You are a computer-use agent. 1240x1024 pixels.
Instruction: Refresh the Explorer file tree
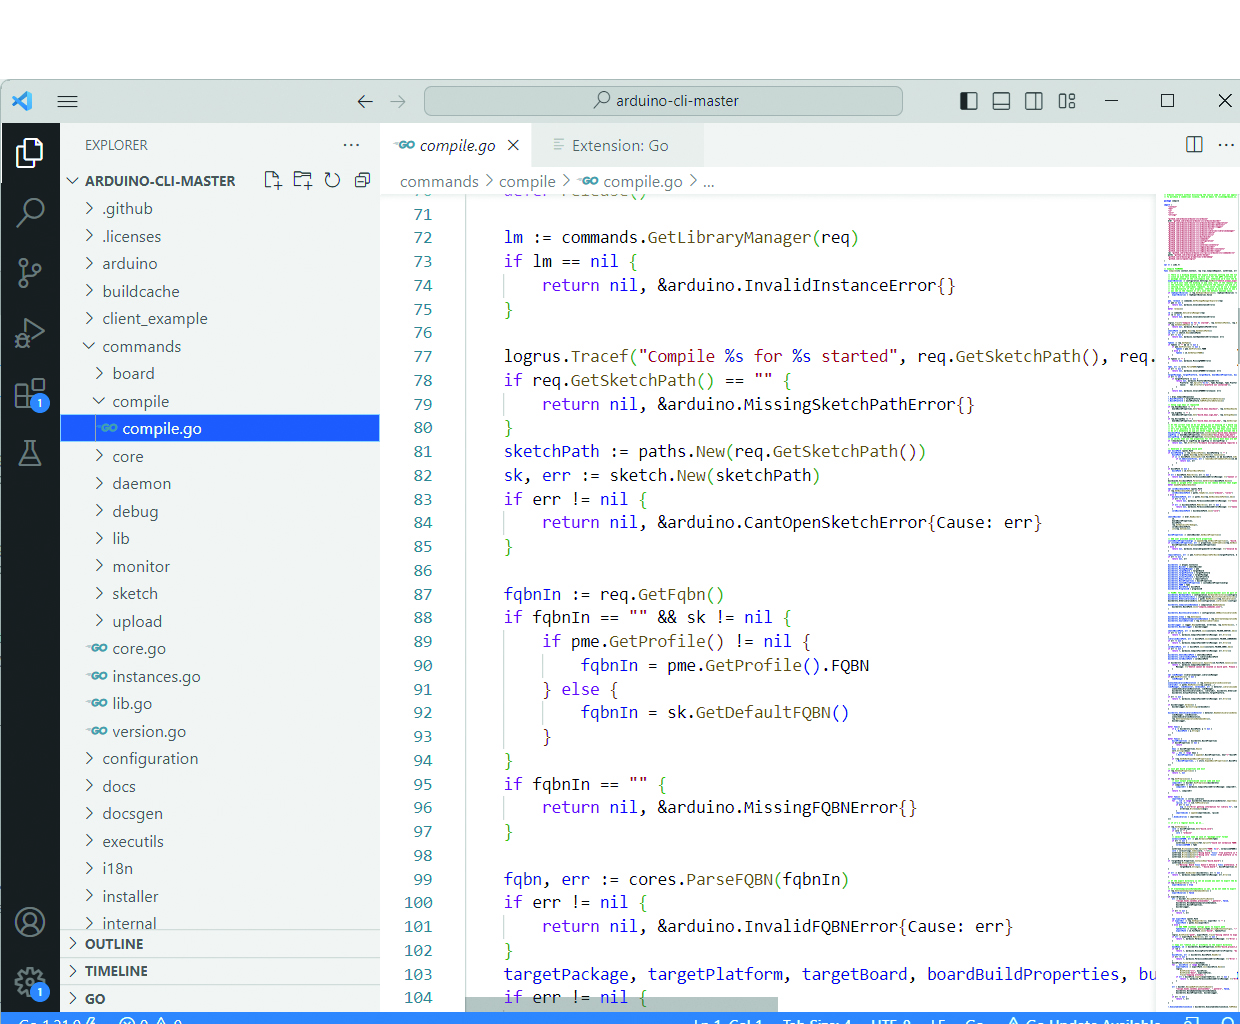(x=332, y=180)
